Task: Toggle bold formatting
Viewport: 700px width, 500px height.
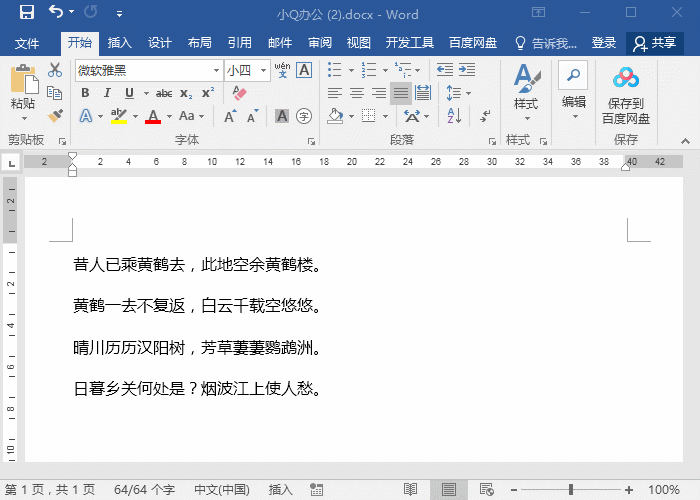Action: (85, 93)
